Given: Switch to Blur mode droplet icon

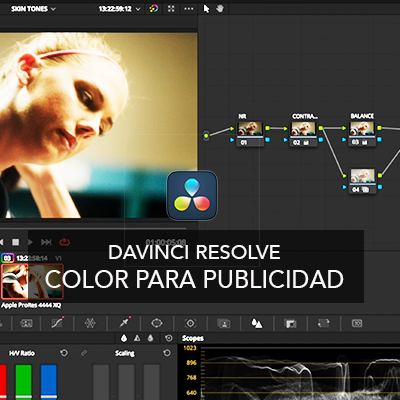Looking at the screenshot, I should [x=124, y=338].
